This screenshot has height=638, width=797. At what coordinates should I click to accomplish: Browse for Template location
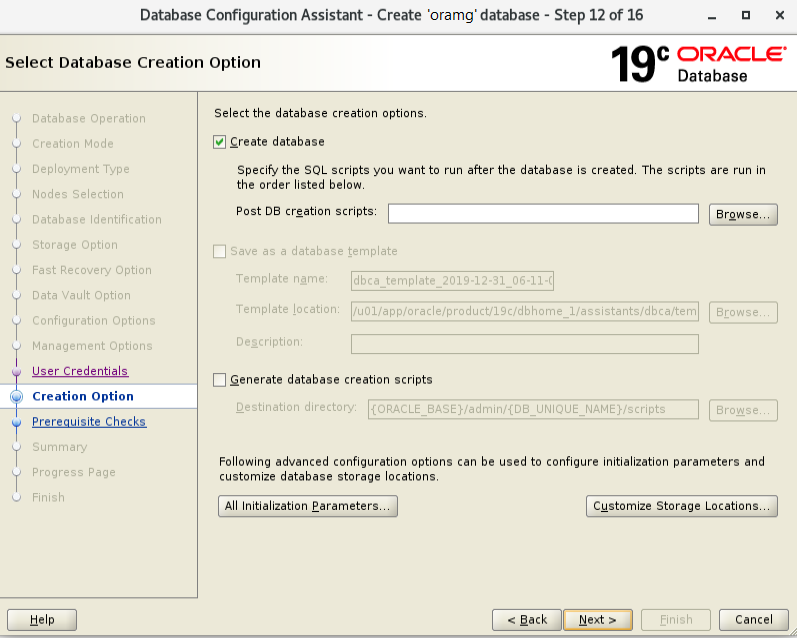743,312
